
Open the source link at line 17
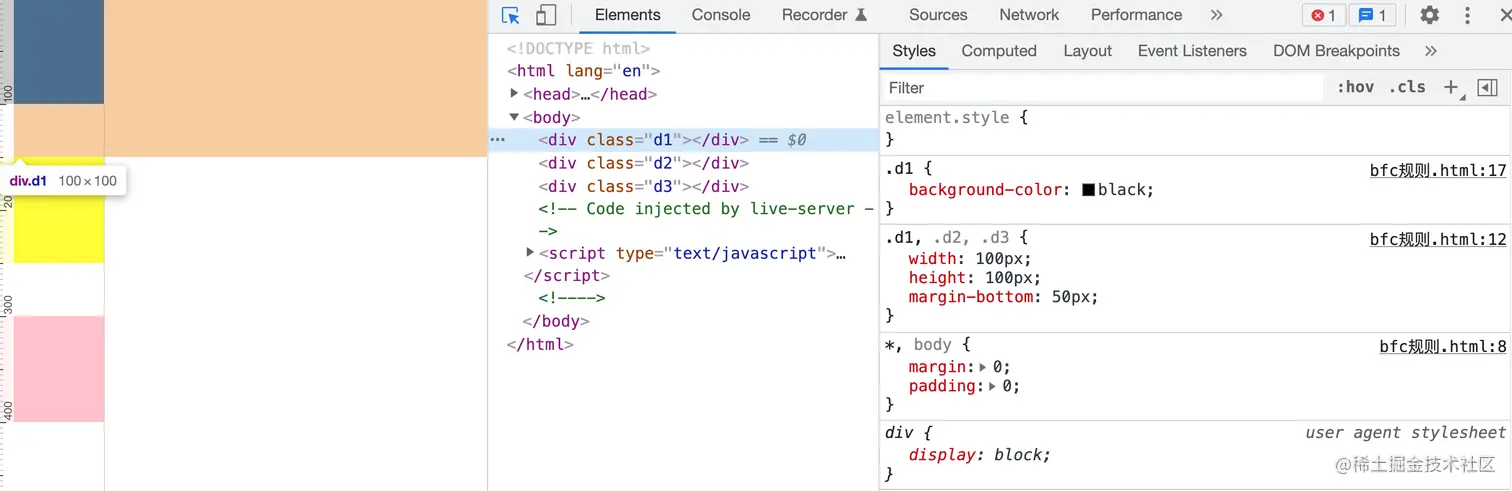pyautogui.click(x=1438, y=171)
